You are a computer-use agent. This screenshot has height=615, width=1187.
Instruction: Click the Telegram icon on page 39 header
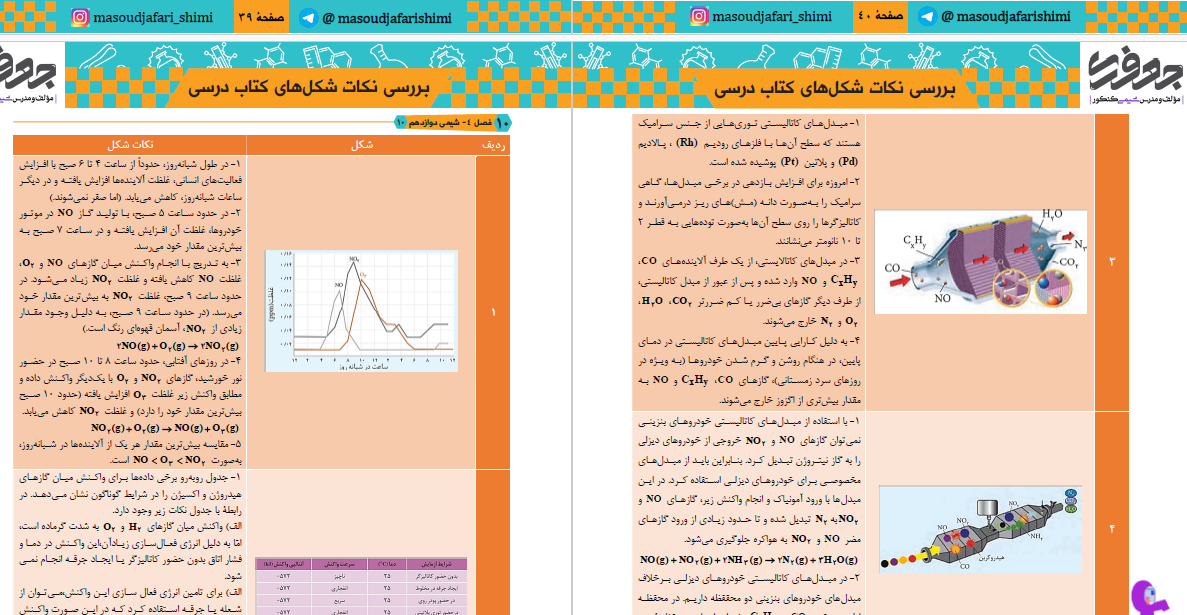308,17
